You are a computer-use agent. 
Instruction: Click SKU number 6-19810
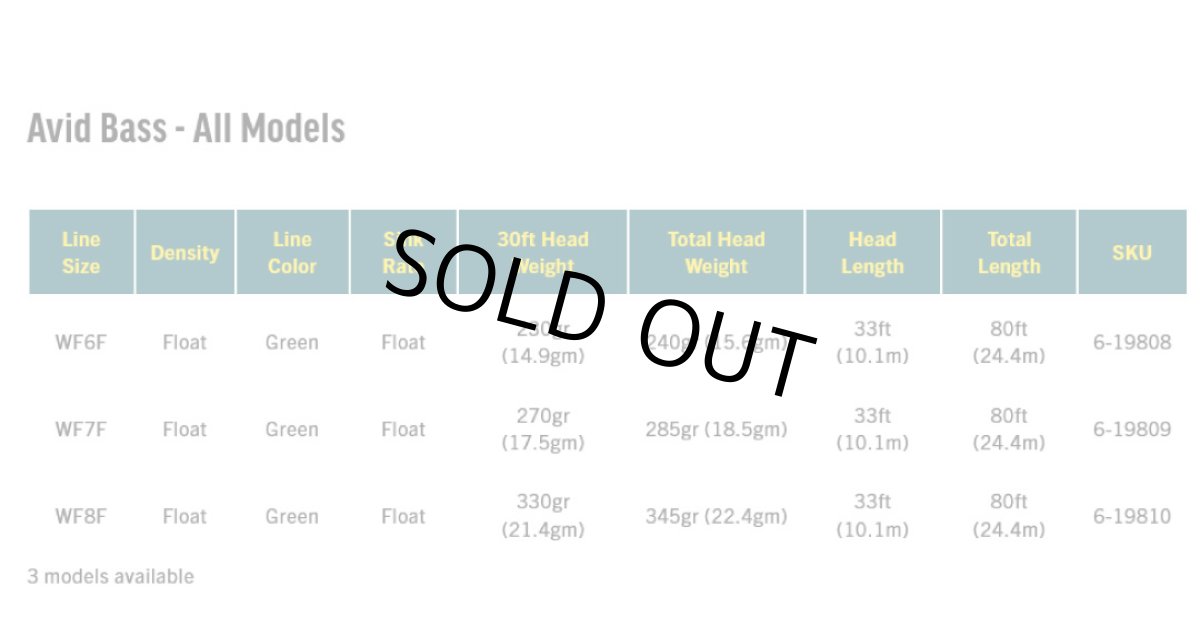[1132, 516]
